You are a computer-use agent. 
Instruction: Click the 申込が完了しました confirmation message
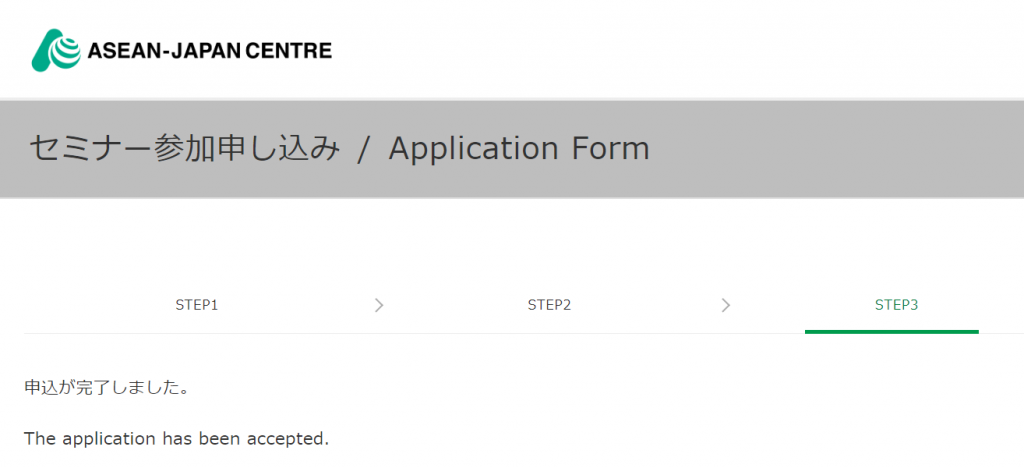107,387
